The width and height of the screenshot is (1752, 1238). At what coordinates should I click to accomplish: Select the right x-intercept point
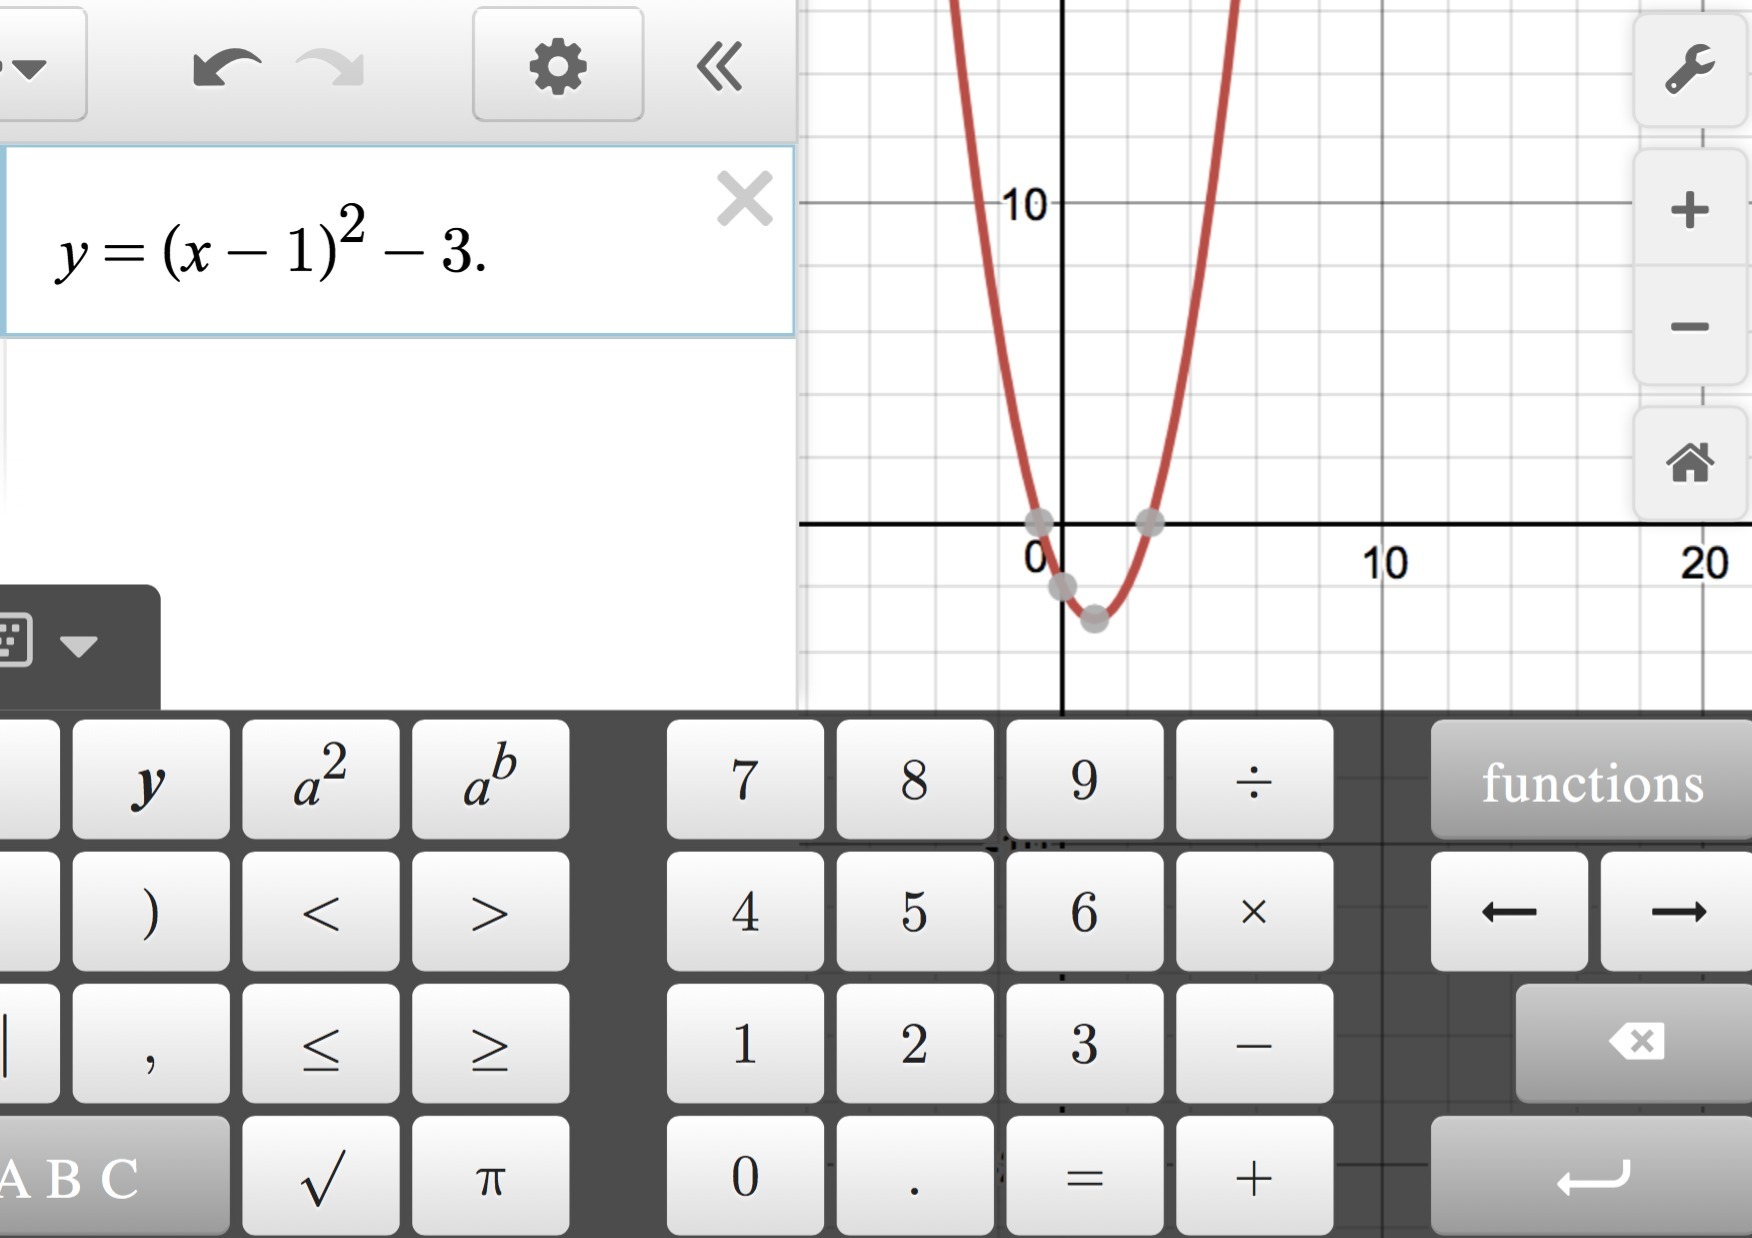tap(1150, 522)
